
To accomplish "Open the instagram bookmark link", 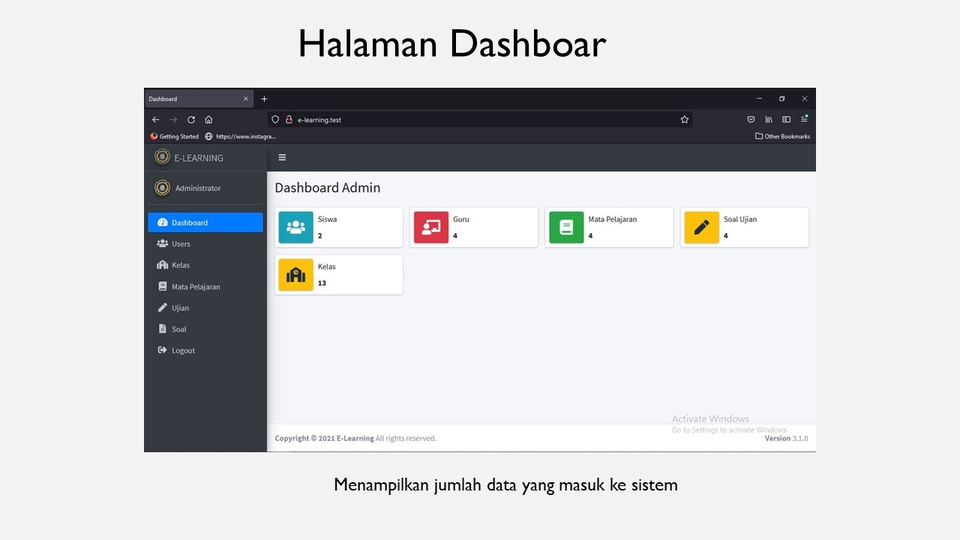I will click(241, 137).
